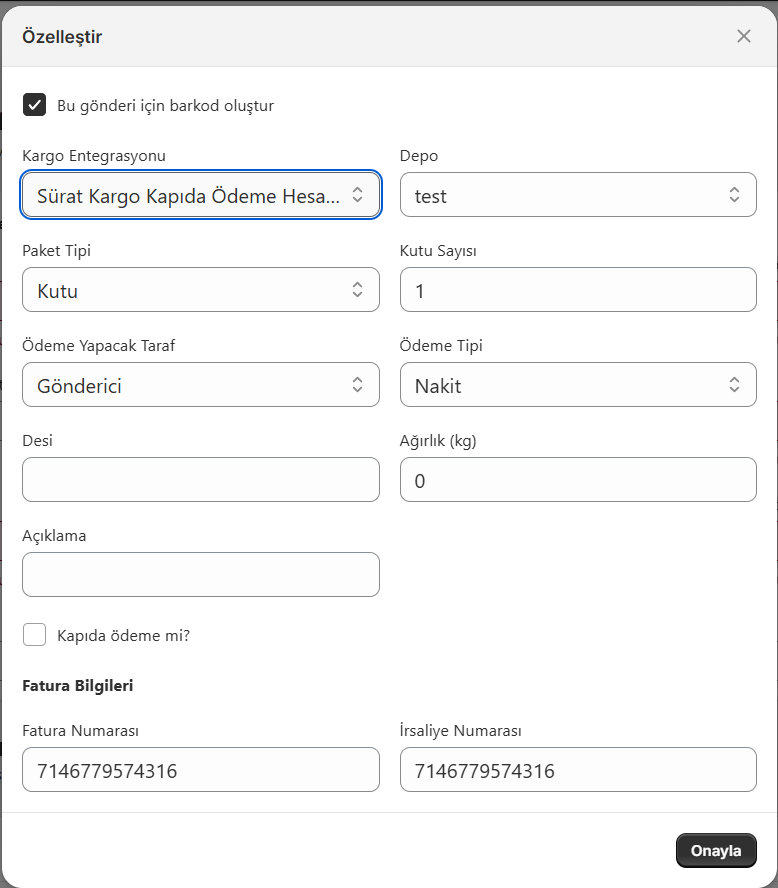The height and width of the screenshot is (888, 778).
Task: Enable the 'Kapıda ödeme mi?' checkbox
Action: tap(35, 635)
